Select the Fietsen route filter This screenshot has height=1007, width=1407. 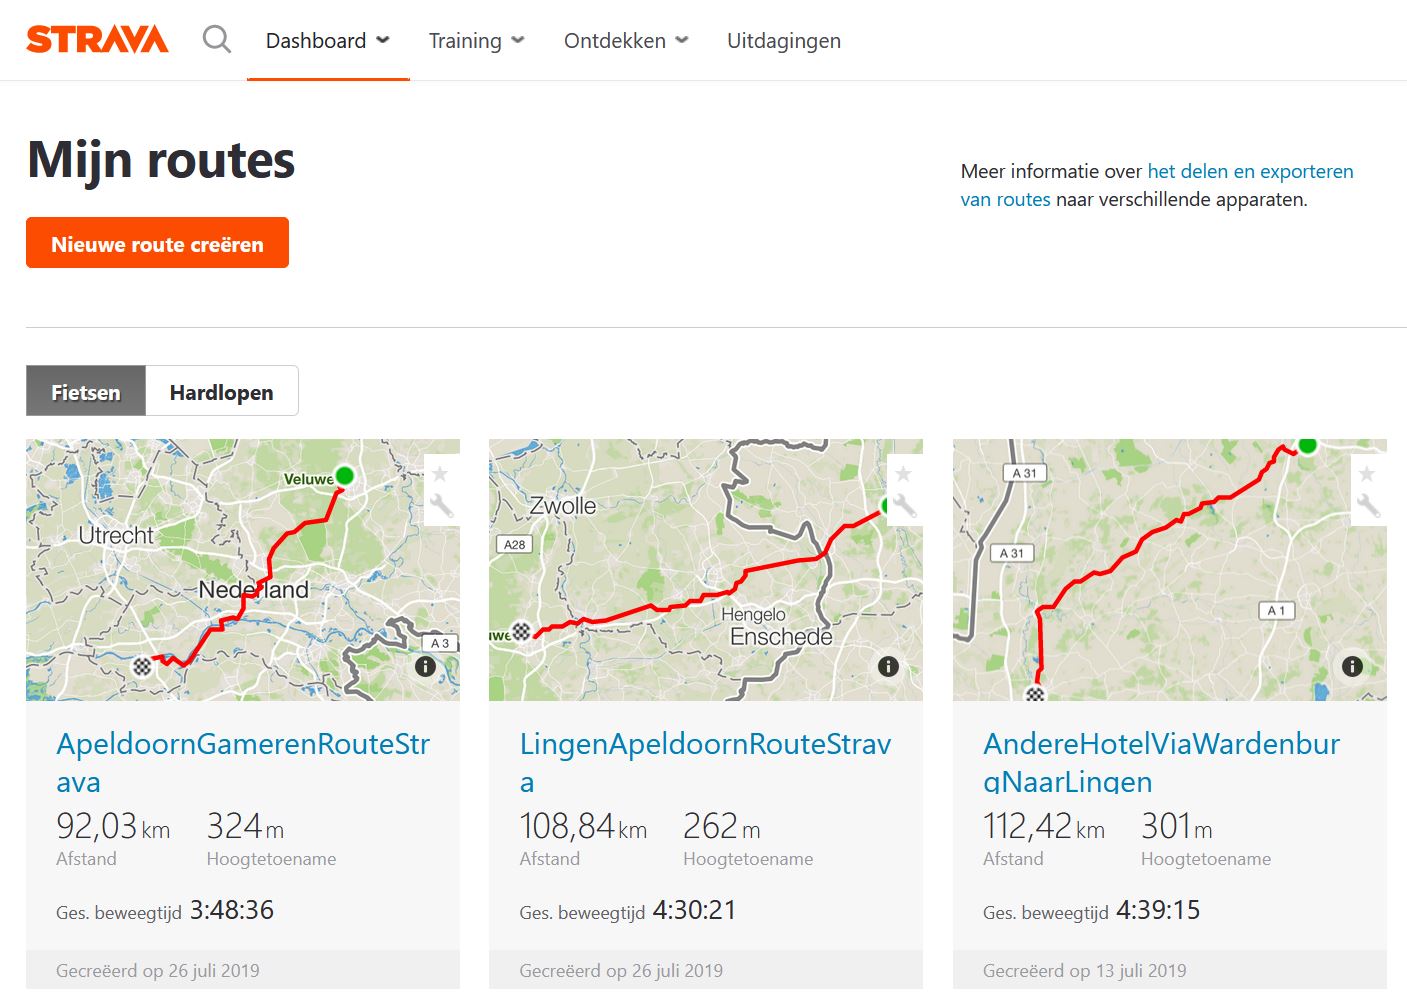[86, 391]
